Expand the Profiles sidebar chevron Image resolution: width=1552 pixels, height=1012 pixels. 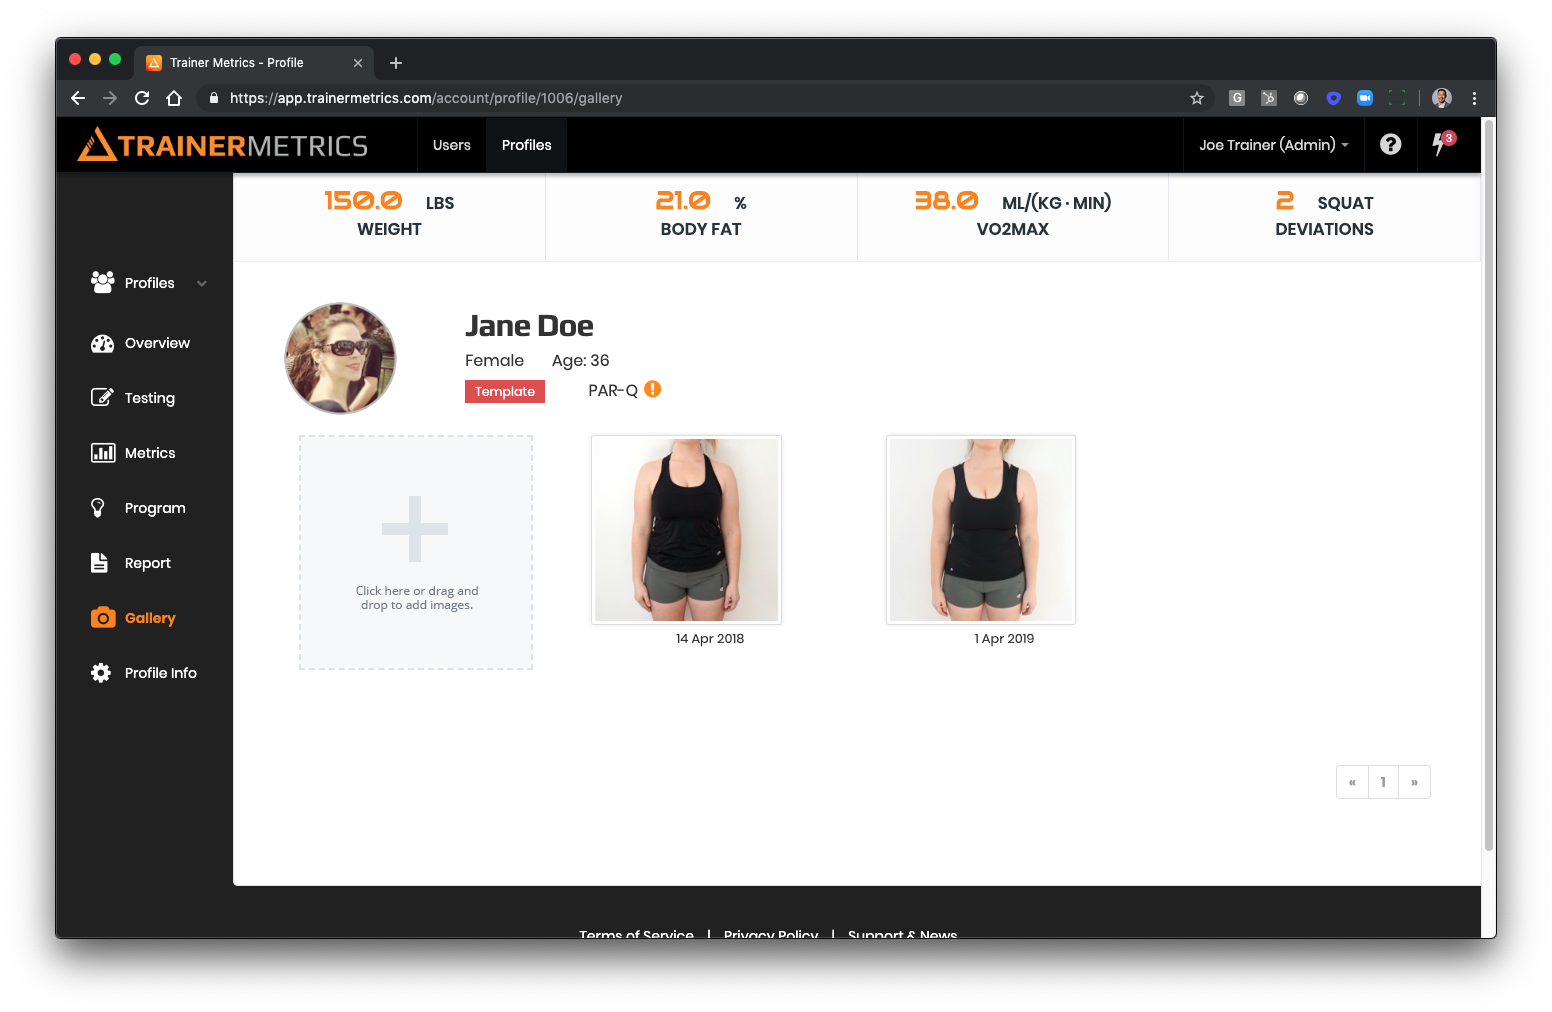tap(202, 283)
